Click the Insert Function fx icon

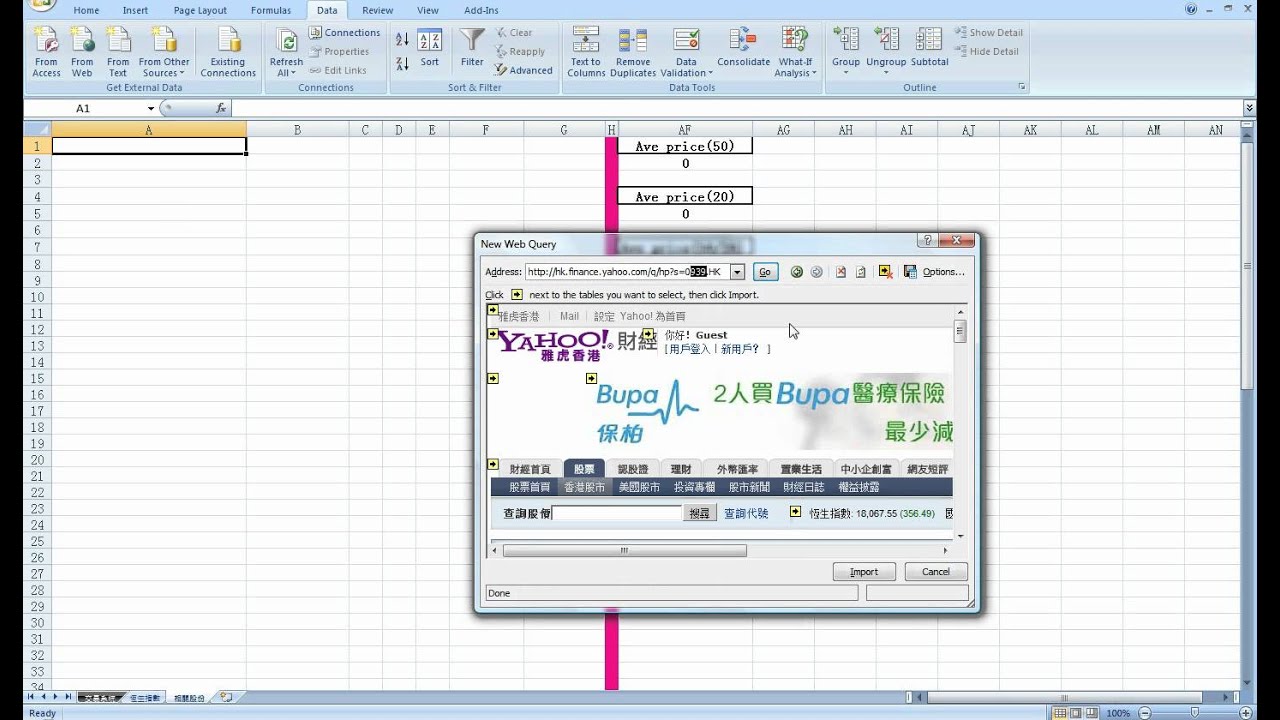[x=220, y=108]
